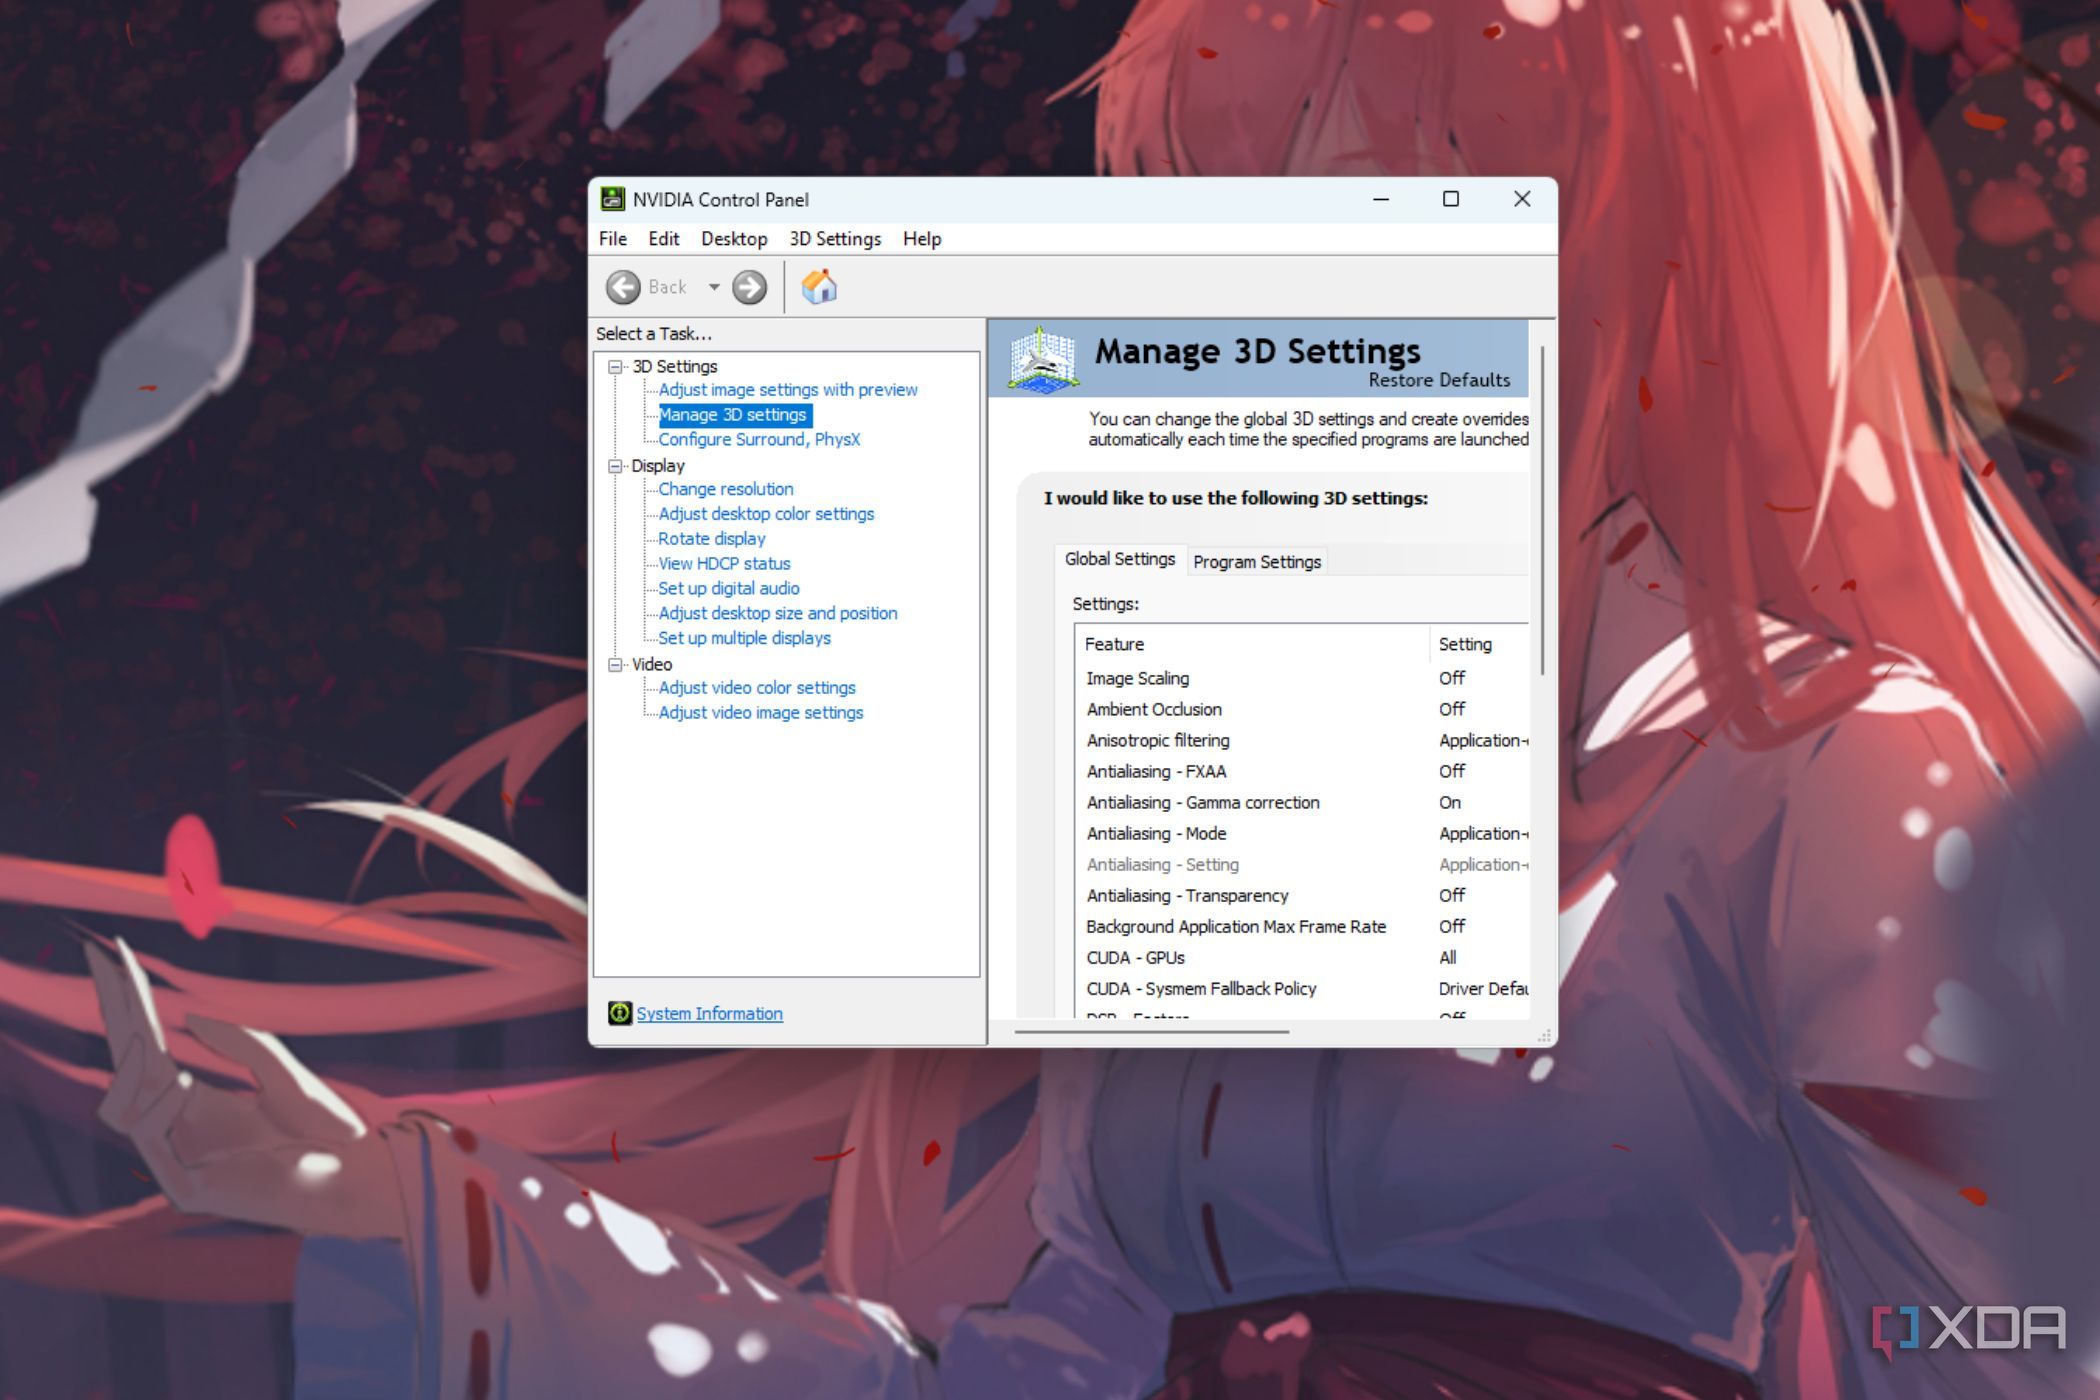Screen dimensions: 2100x1400
Task: Open the Desktop menu
Action: pyautogui.click(x=733, y=239)
